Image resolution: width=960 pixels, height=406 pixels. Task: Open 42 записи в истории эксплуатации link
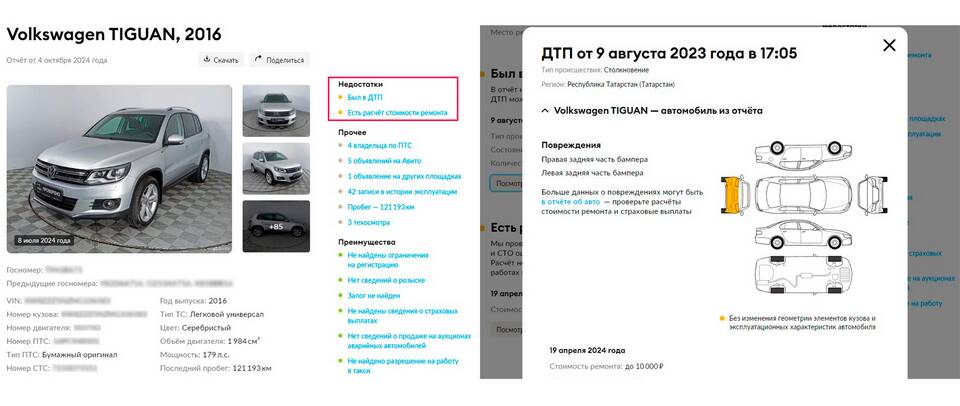tap(402, 192)
